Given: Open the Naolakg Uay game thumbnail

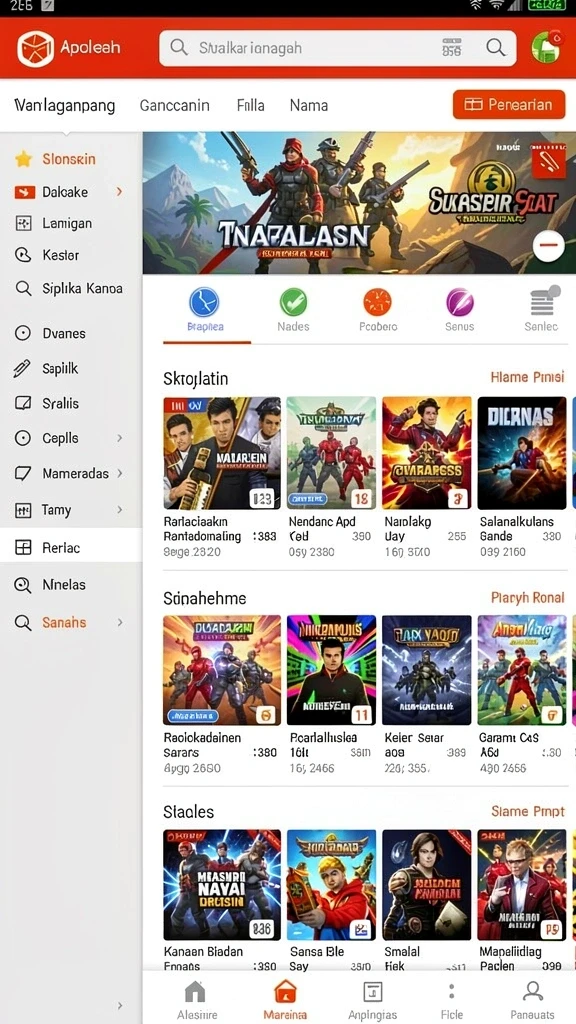Looking at the screenshot, I should (426, 453).
